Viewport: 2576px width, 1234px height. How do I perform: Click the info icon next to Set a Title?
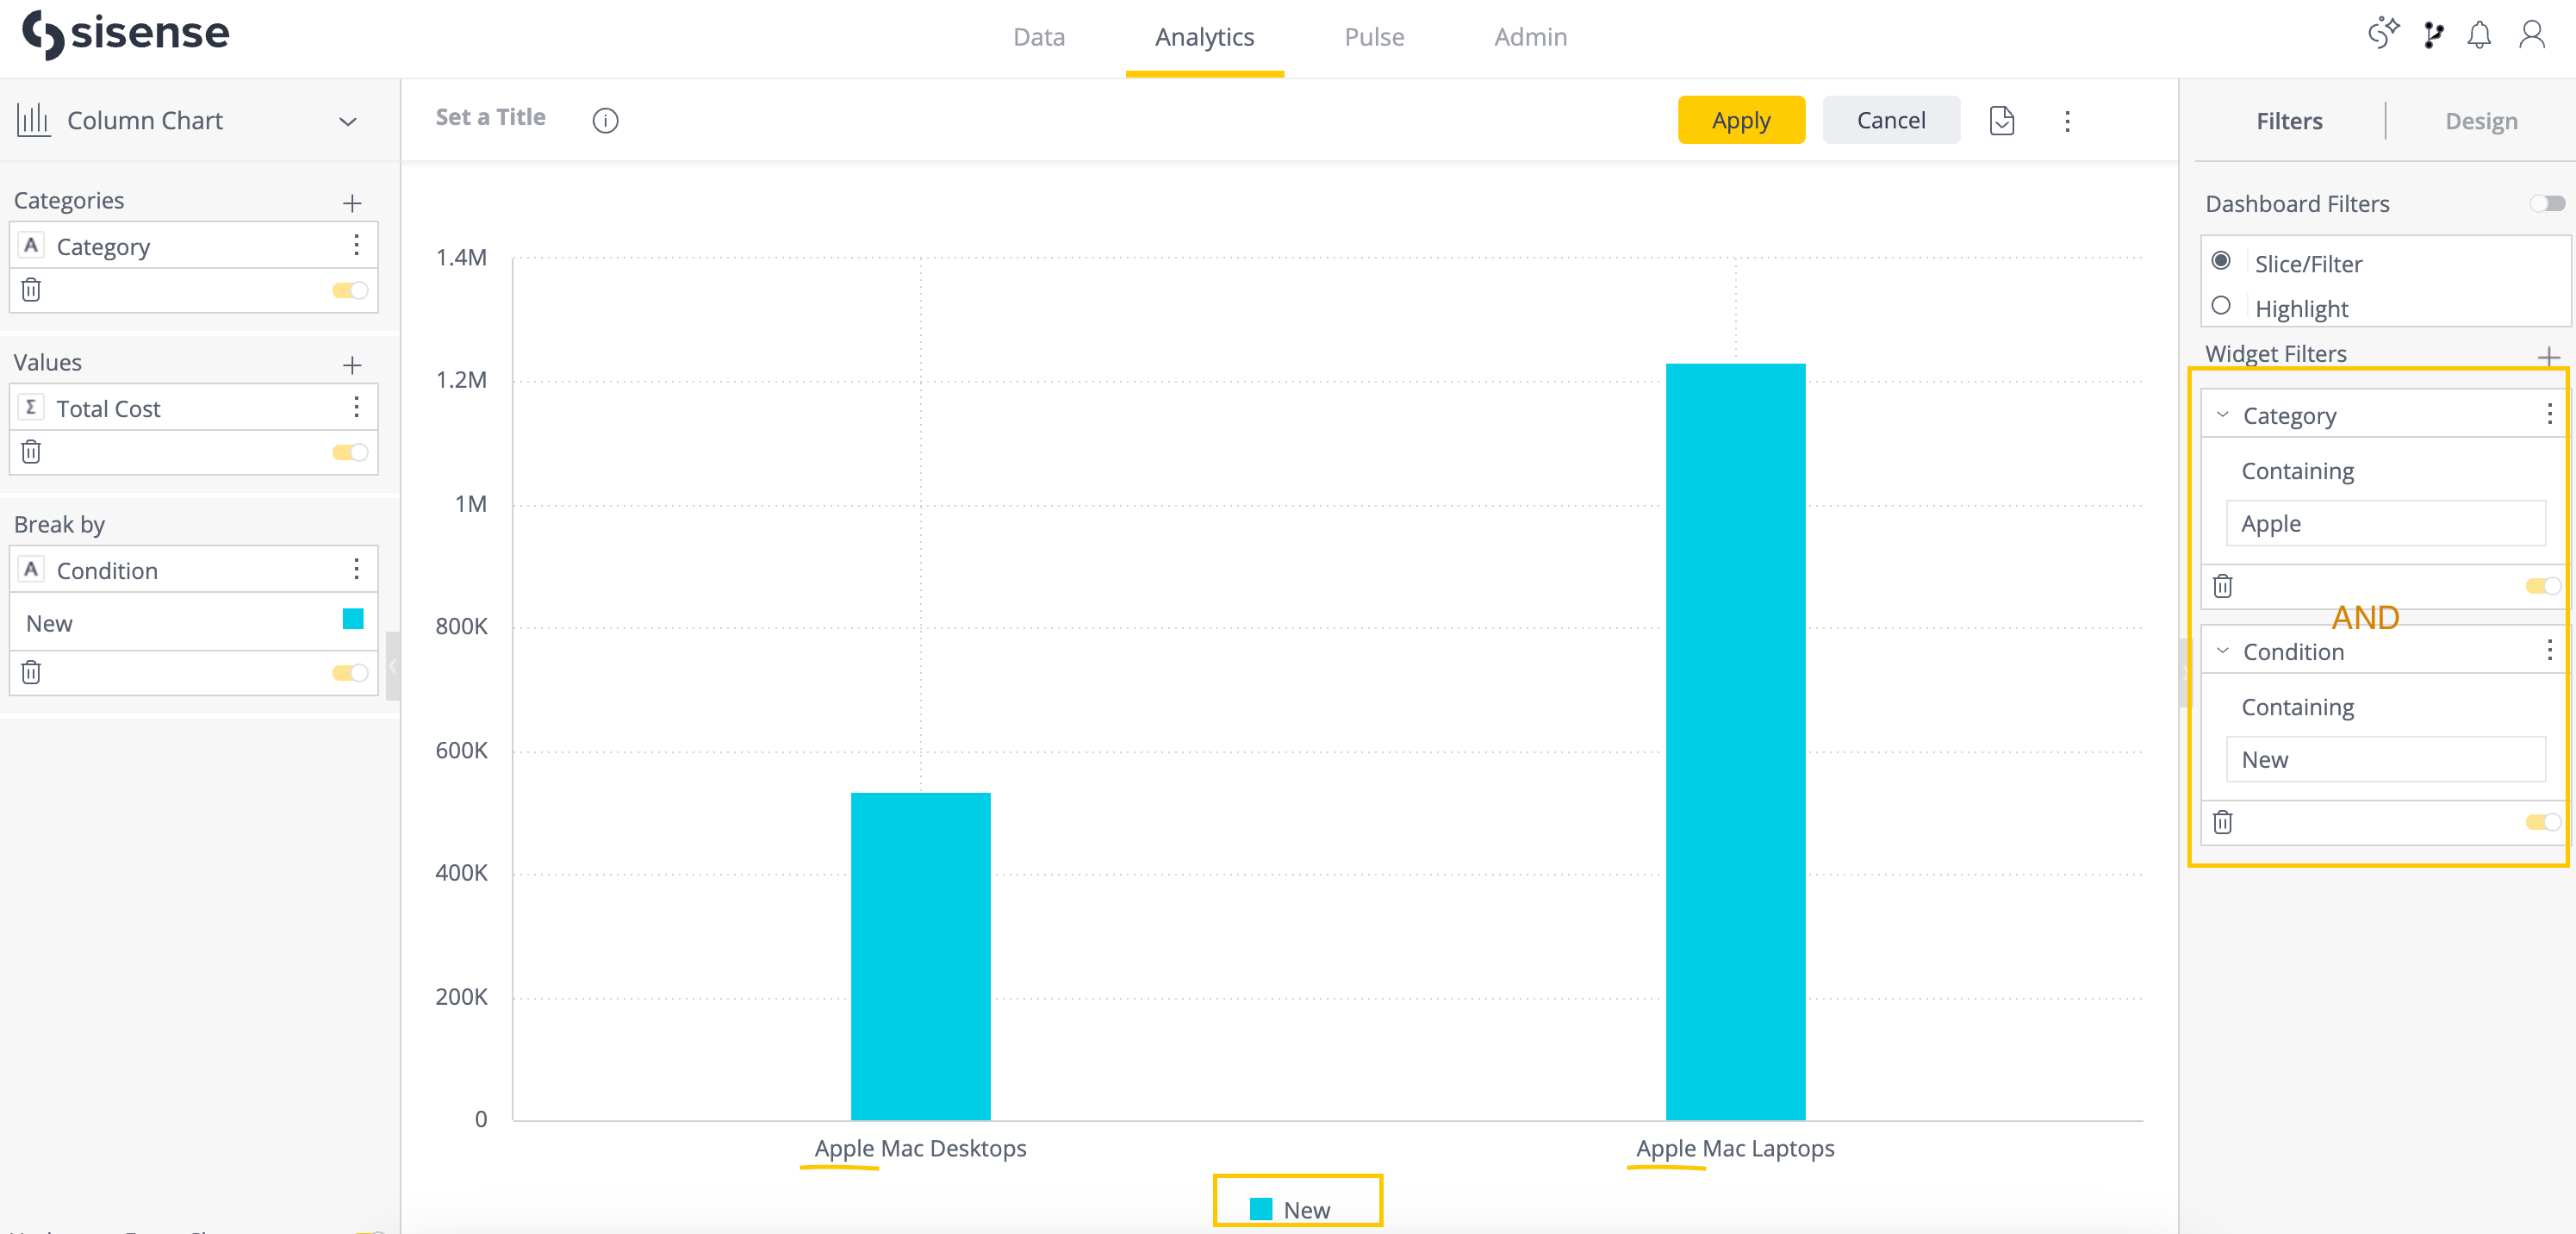(605, 120)
